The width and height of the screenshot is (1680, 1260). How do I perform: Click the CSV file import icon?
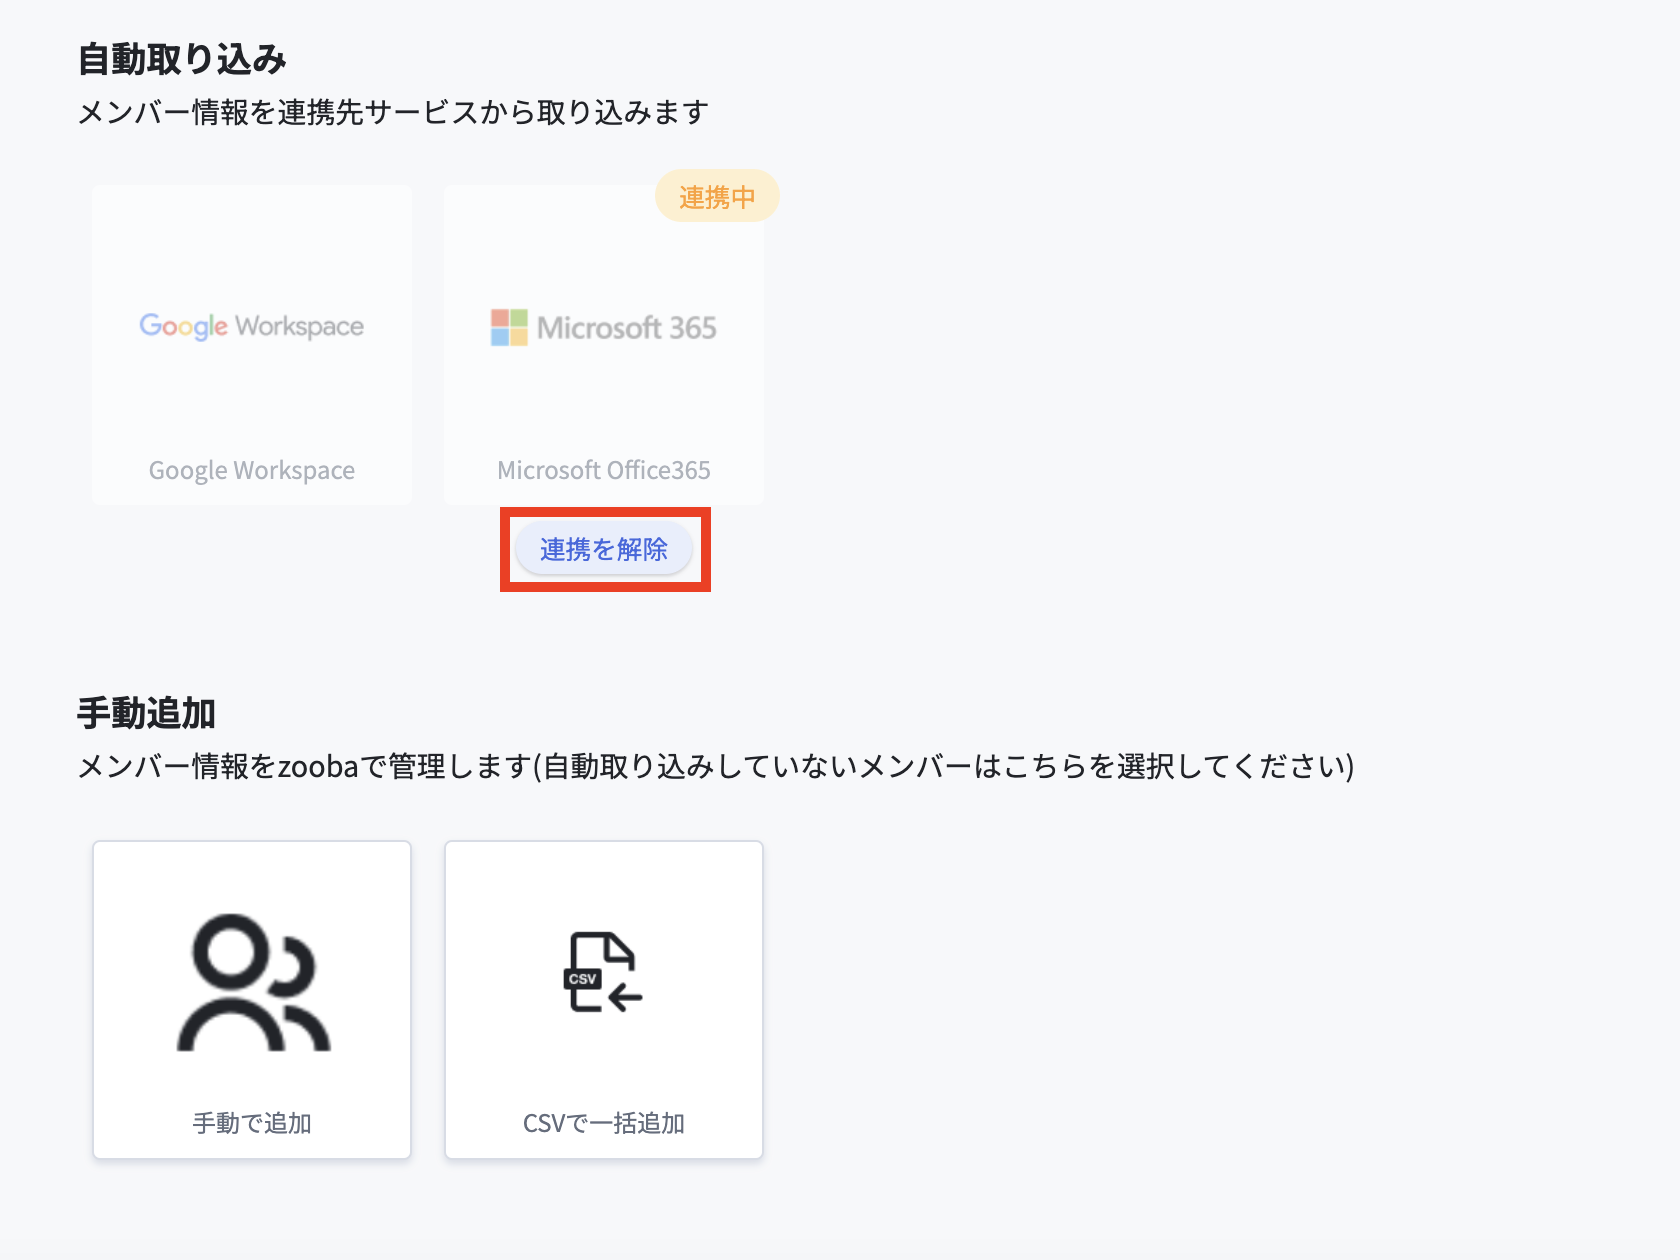[604, 972]
